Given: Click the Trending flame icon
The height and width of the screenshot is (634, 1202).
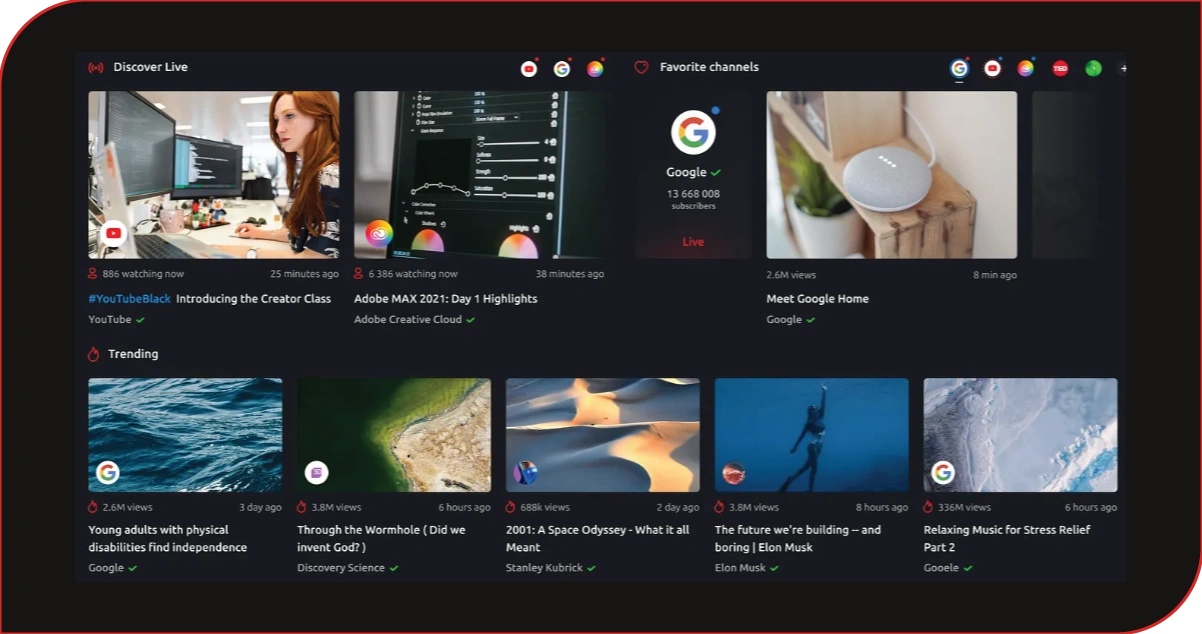Looking at the screenshot, I should tap(94, 354).
